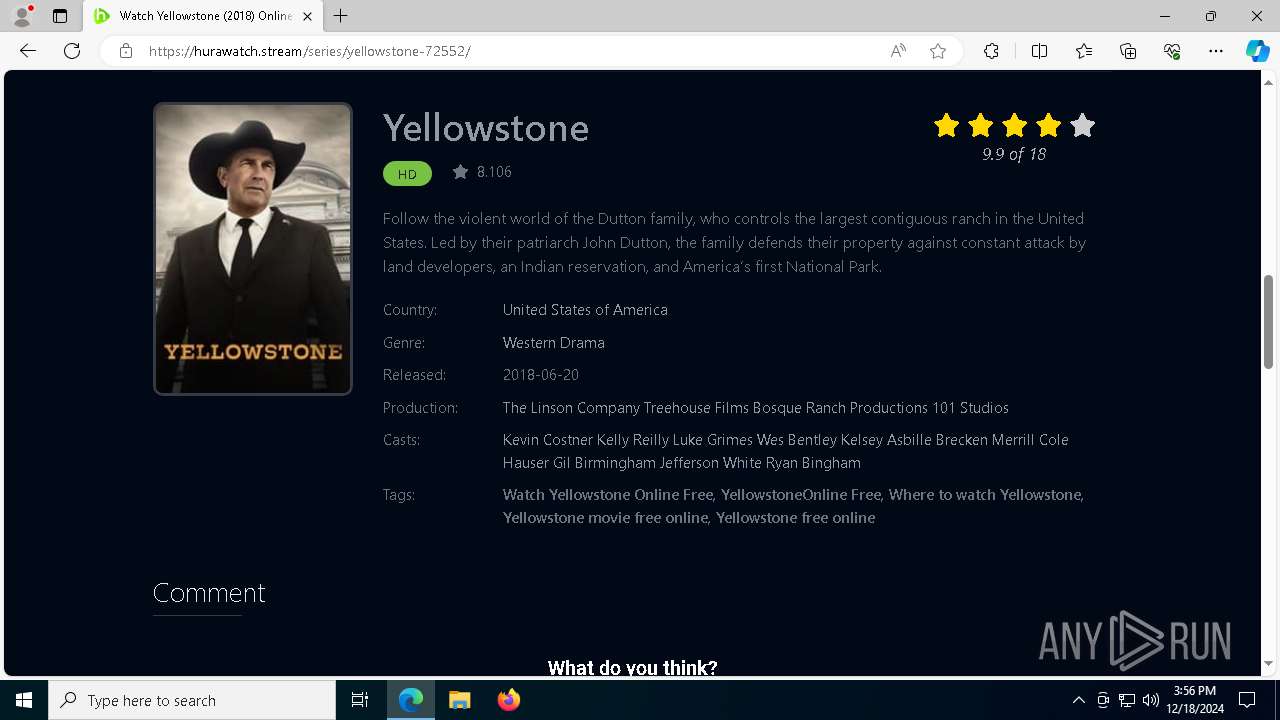
Task: Click Where to watch Yellowstone tag
Action: [985, 495]
